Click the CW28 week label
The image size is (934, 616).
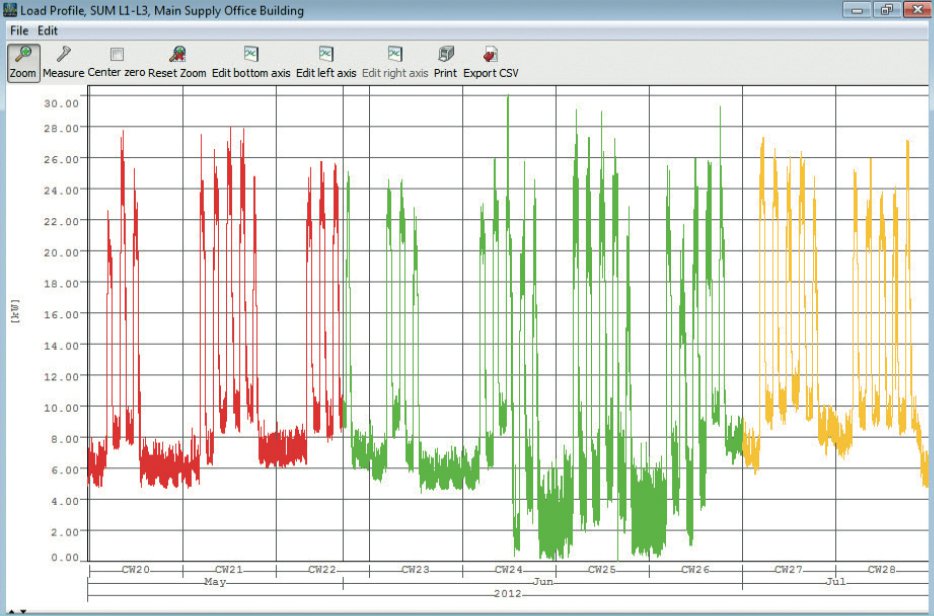(882, 570)
